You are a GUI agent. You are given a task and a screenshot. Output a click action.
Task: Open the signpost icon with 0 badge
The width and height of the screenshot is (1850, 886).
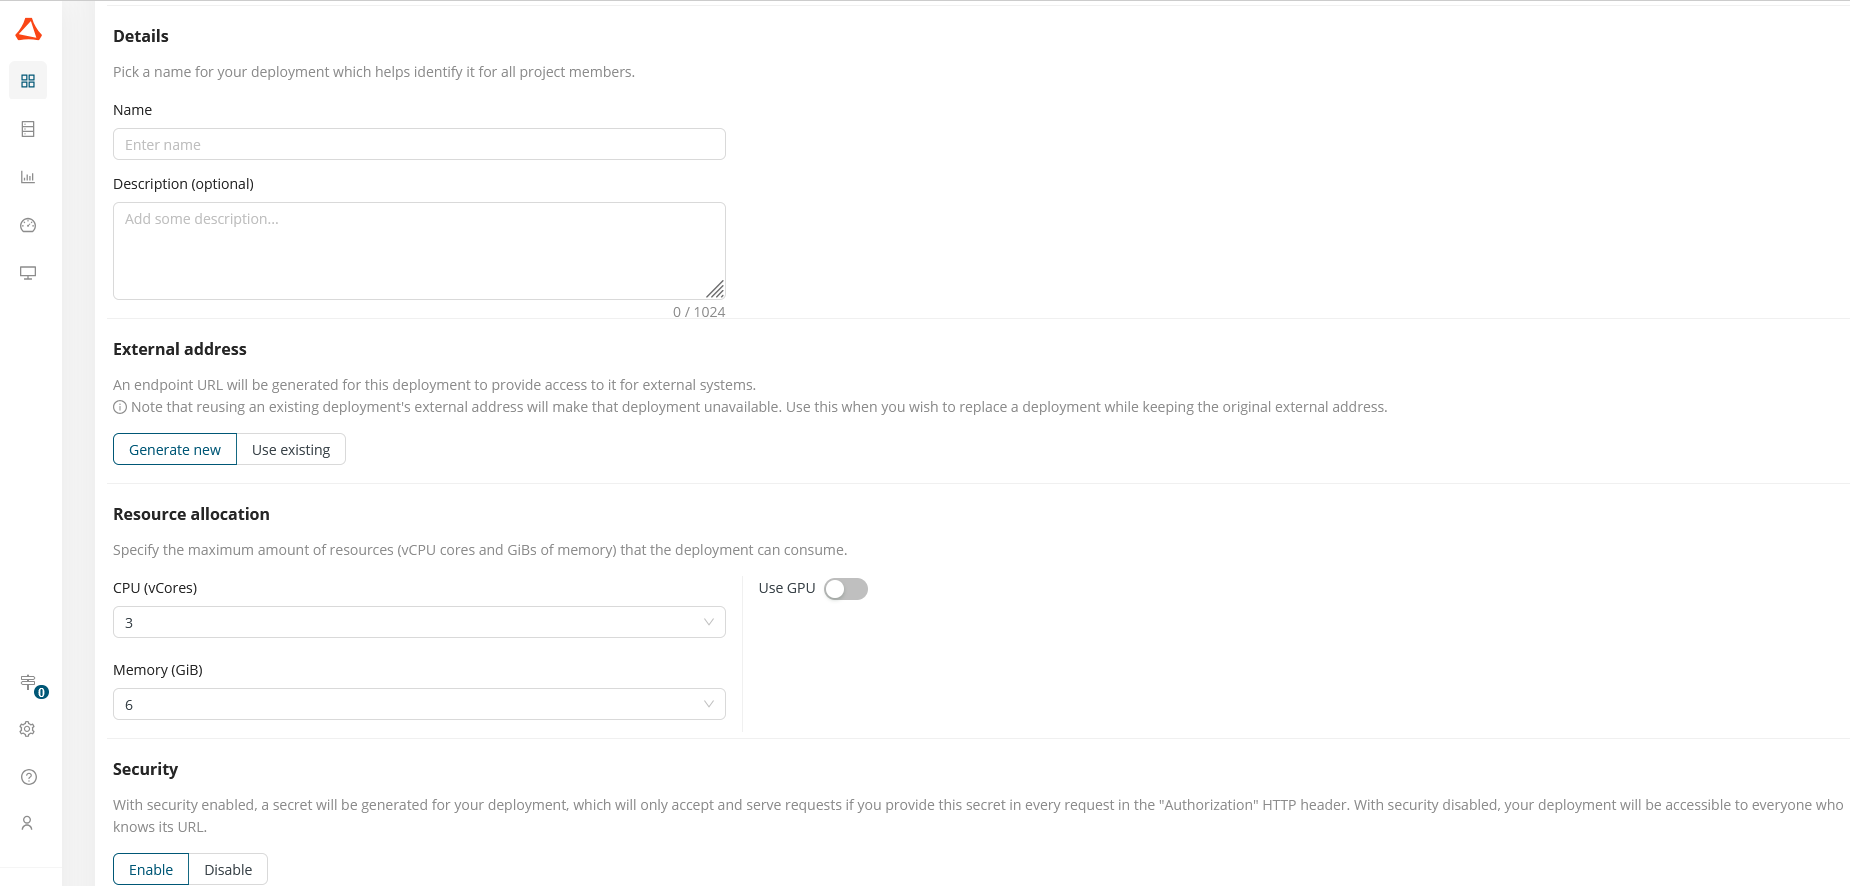click(x=30, y=684)
